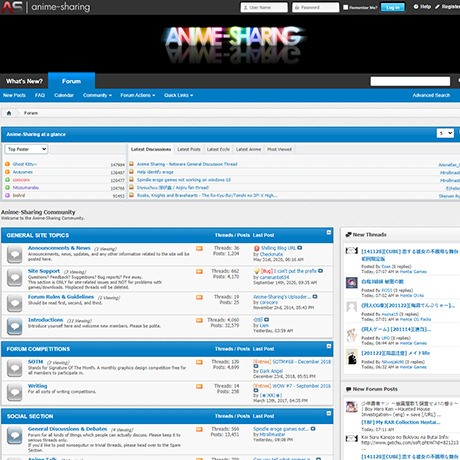The image size is (460, 460).
Task: Open the Forum Actions dropdown
Action: pos(138,95)
